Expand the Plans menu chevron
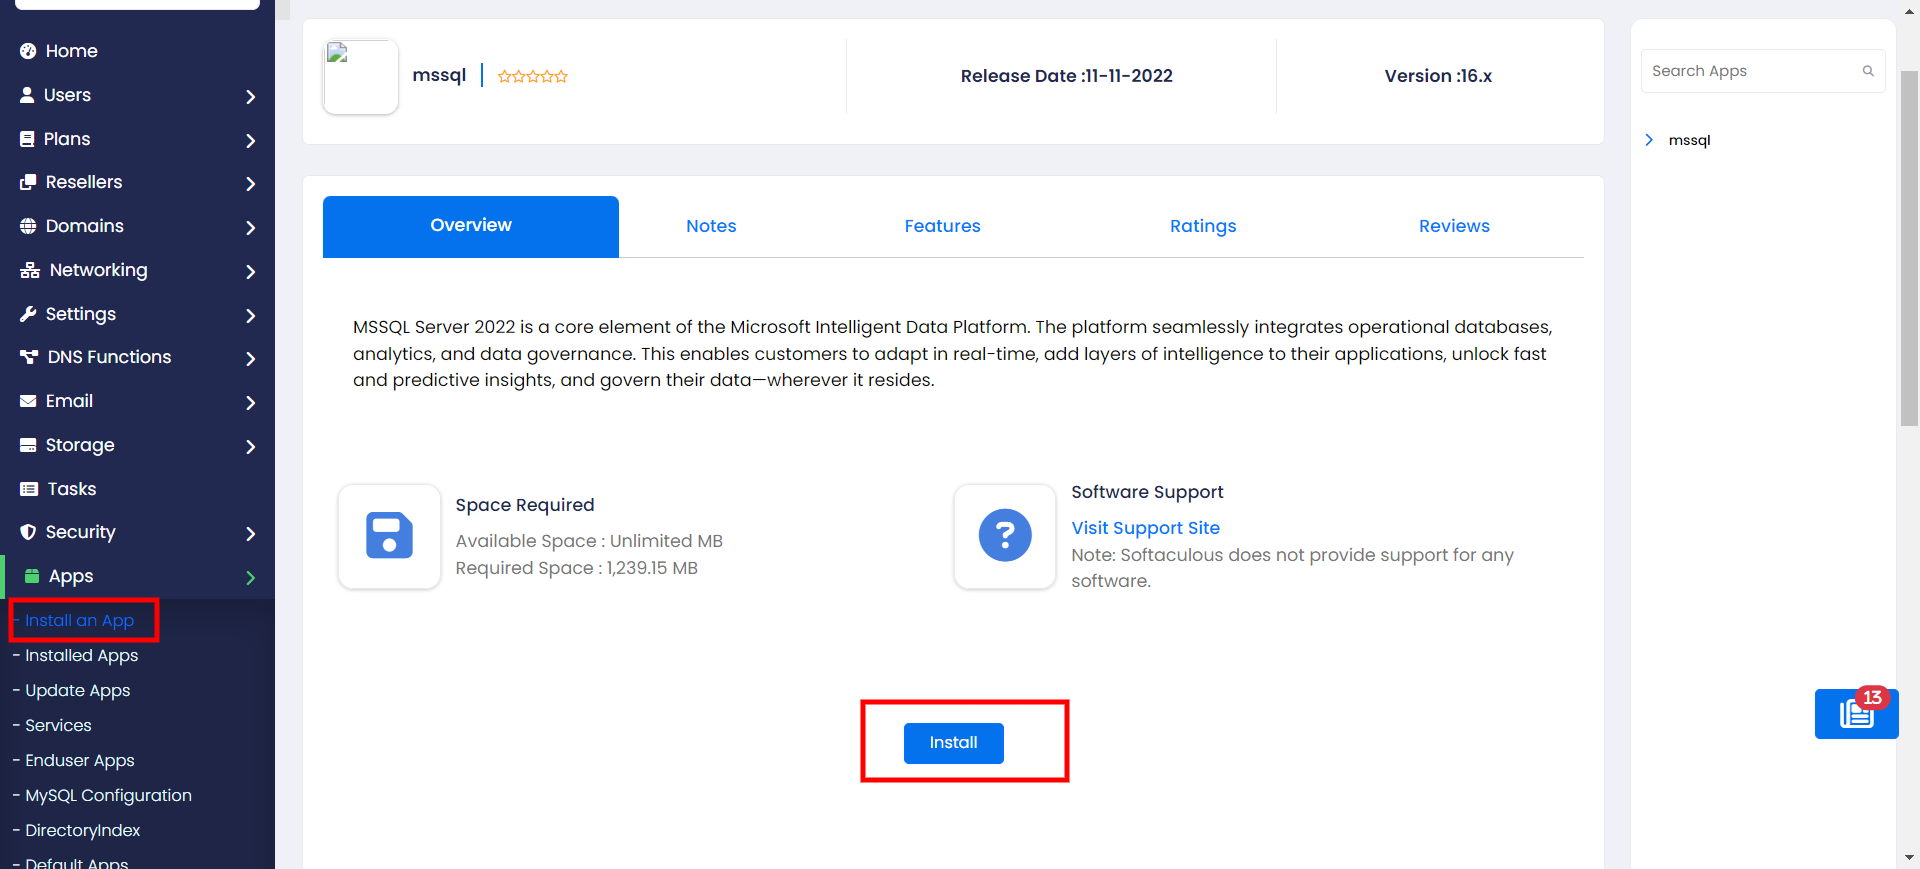Viewport: 1920px width, 869px height. [250, 141]
